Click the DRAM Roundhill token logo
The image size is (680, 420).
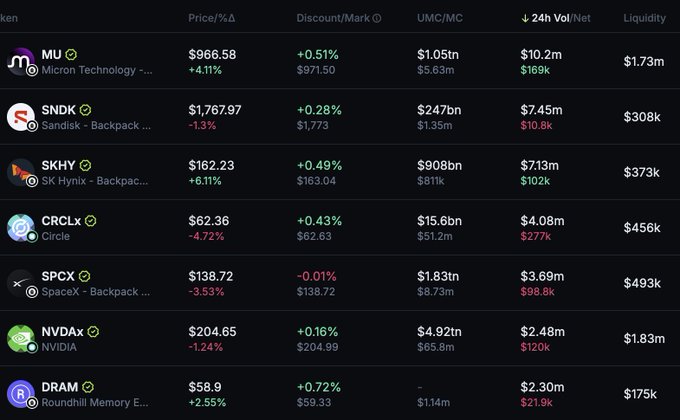21,394
